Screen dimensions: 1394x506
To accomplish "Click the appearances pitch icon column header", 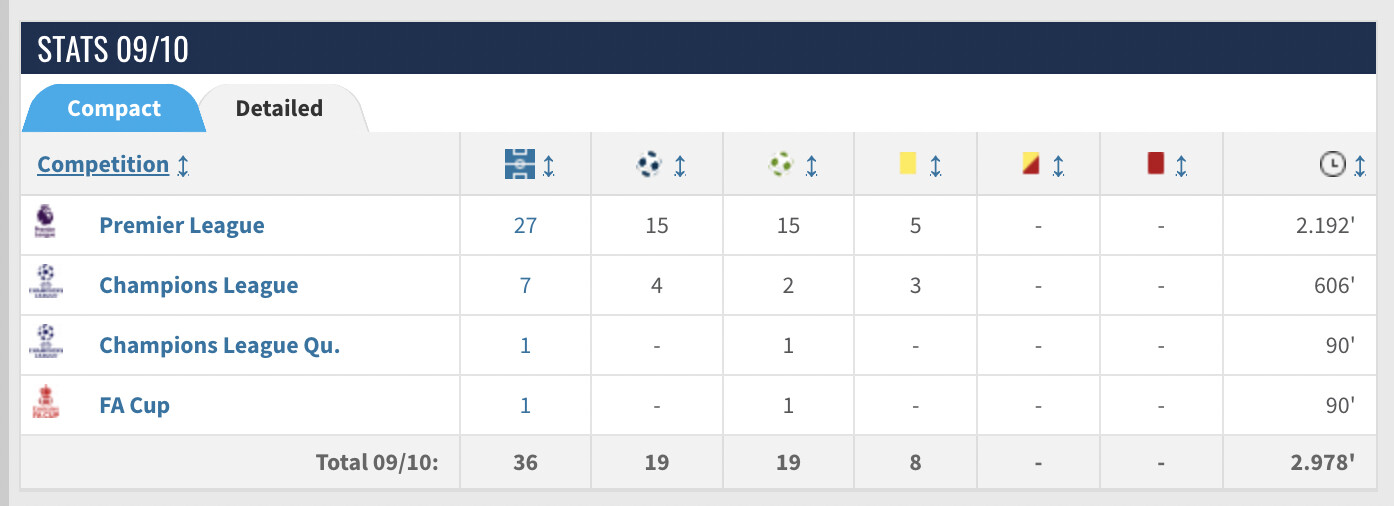I will pyautogui.click(x=520, y=164).
